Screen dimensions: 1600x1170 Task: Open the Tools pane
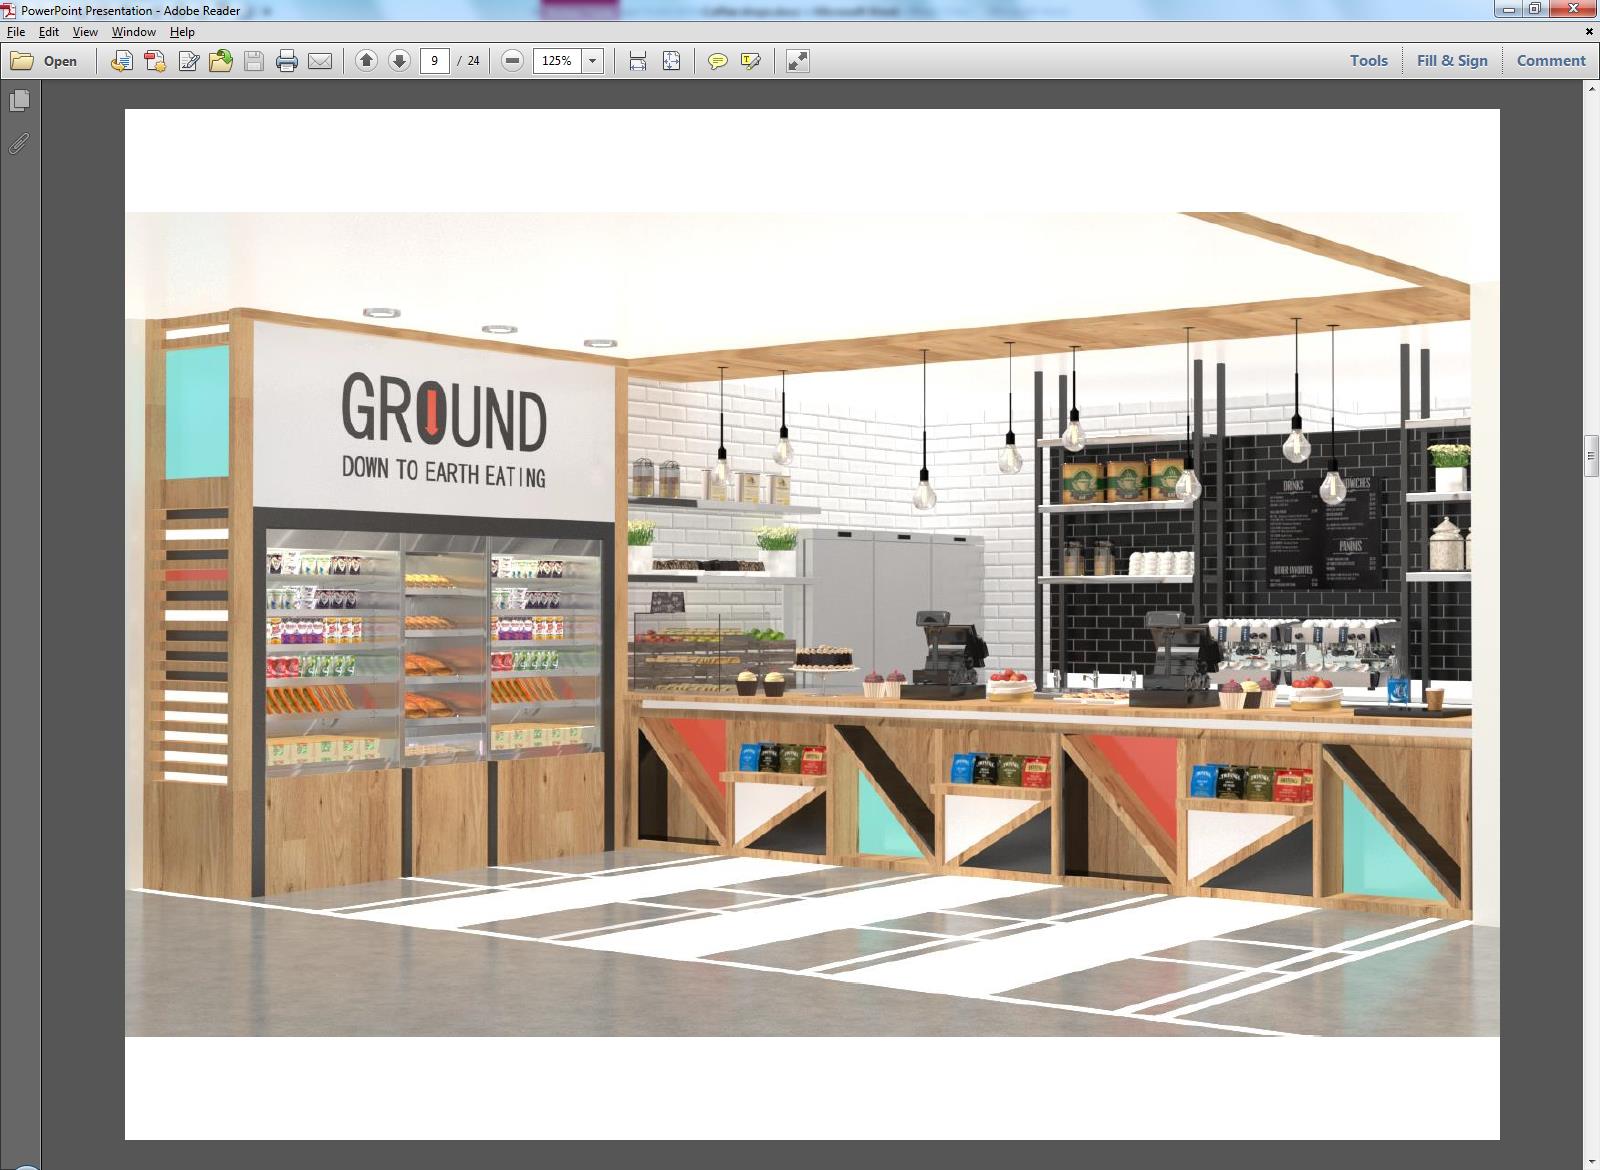[x=1368, y=61]
